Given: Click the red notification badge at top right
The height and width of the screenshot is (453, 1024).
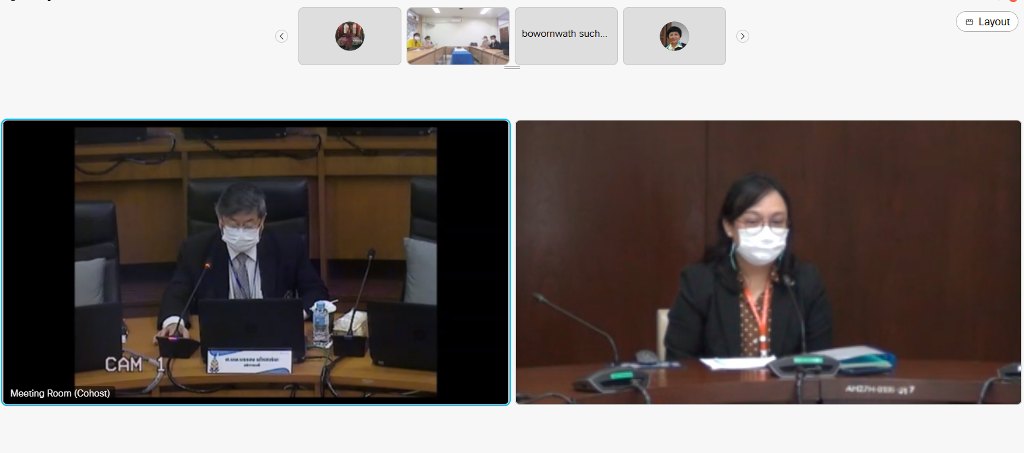Looking at the screenshot, I should point(1013,1).
